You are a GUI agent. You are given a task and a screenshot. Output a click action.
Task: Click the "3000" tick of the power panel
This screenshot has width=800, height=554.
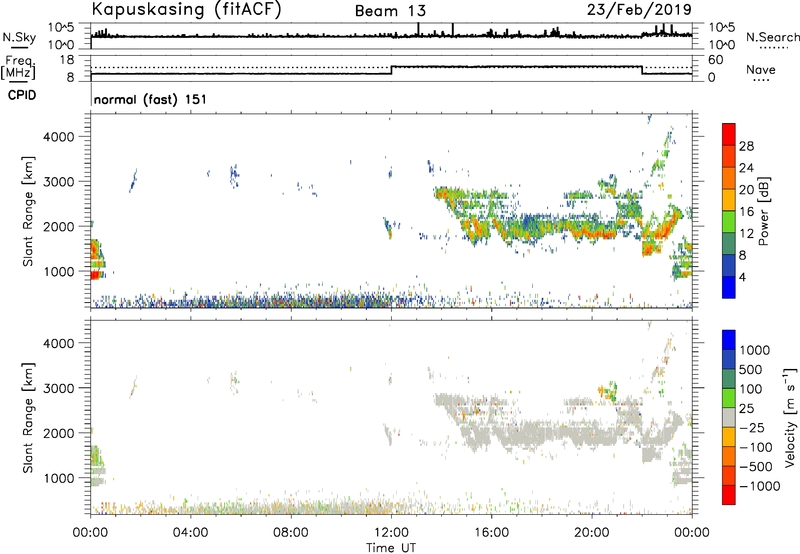(59, 182)
